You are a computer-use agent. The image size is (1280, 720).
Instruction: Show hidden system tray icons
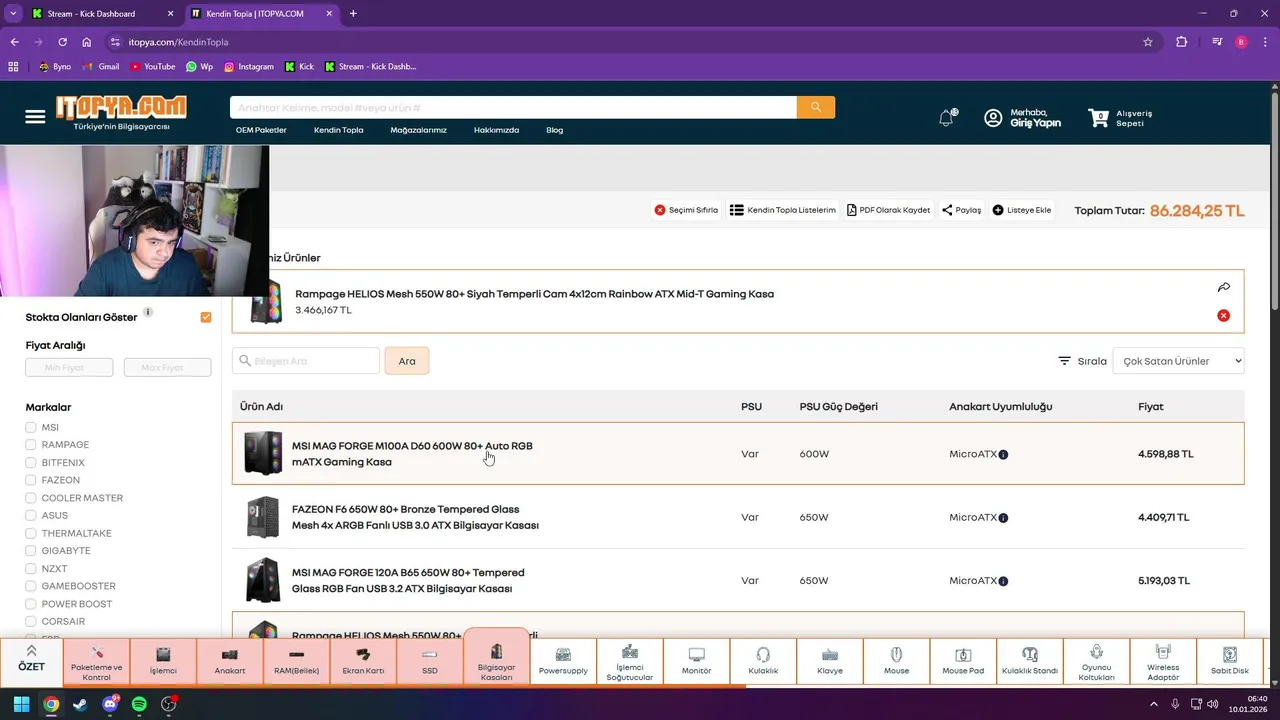point(1154,704)
